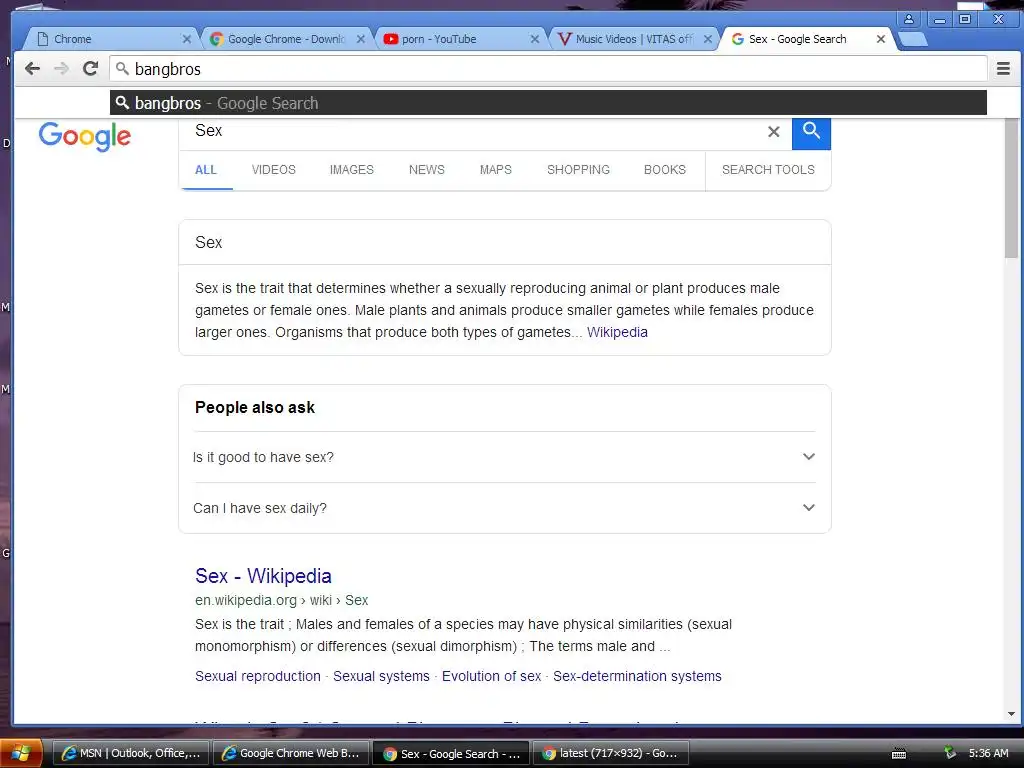Click the Windows Start orb

point(20,753)
